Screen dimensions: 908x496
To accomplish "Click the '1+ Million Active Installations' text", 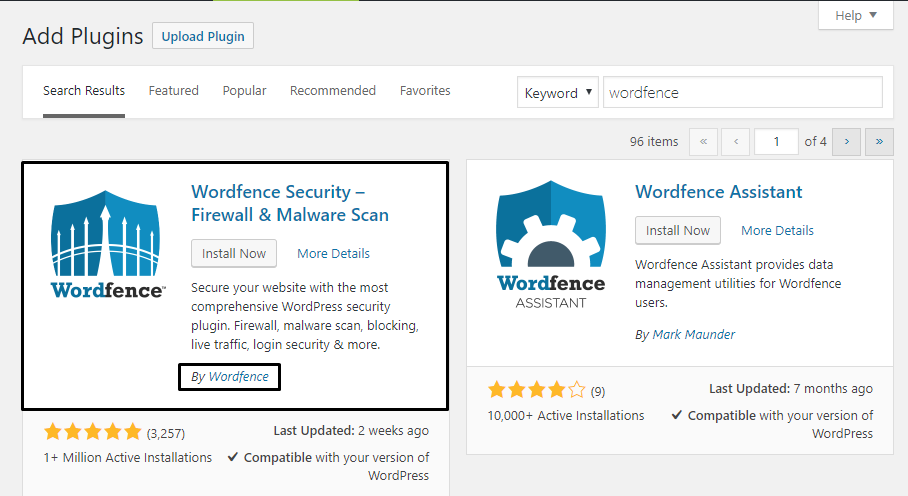I will (x=127, y=458).
